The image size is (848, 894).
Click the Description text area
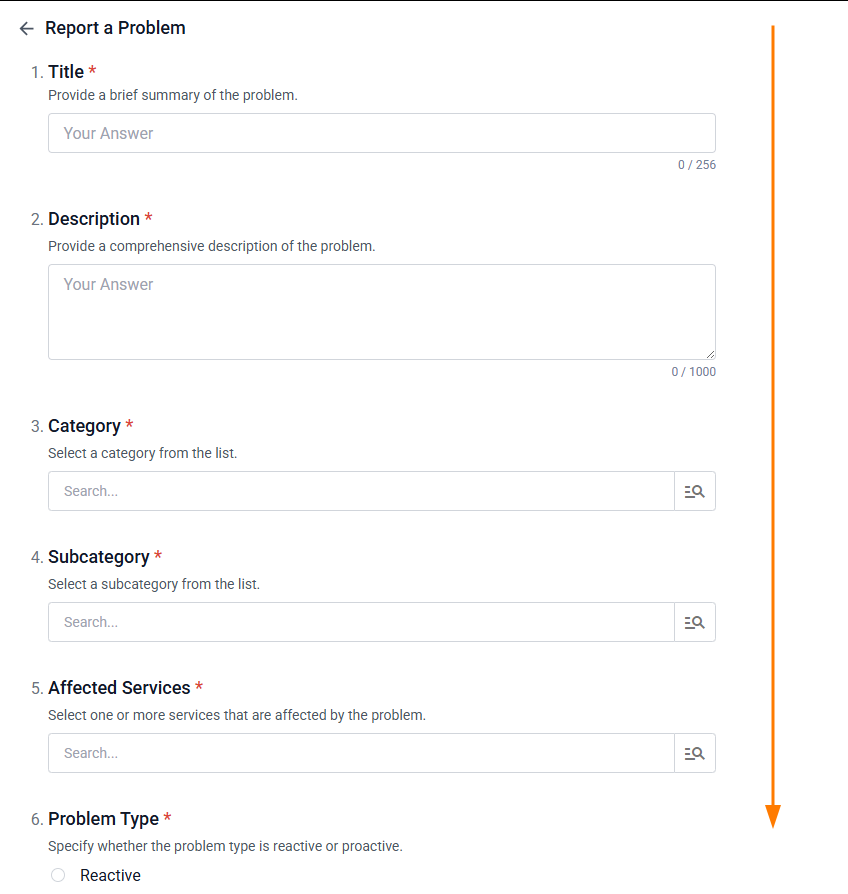pos(381,311)
